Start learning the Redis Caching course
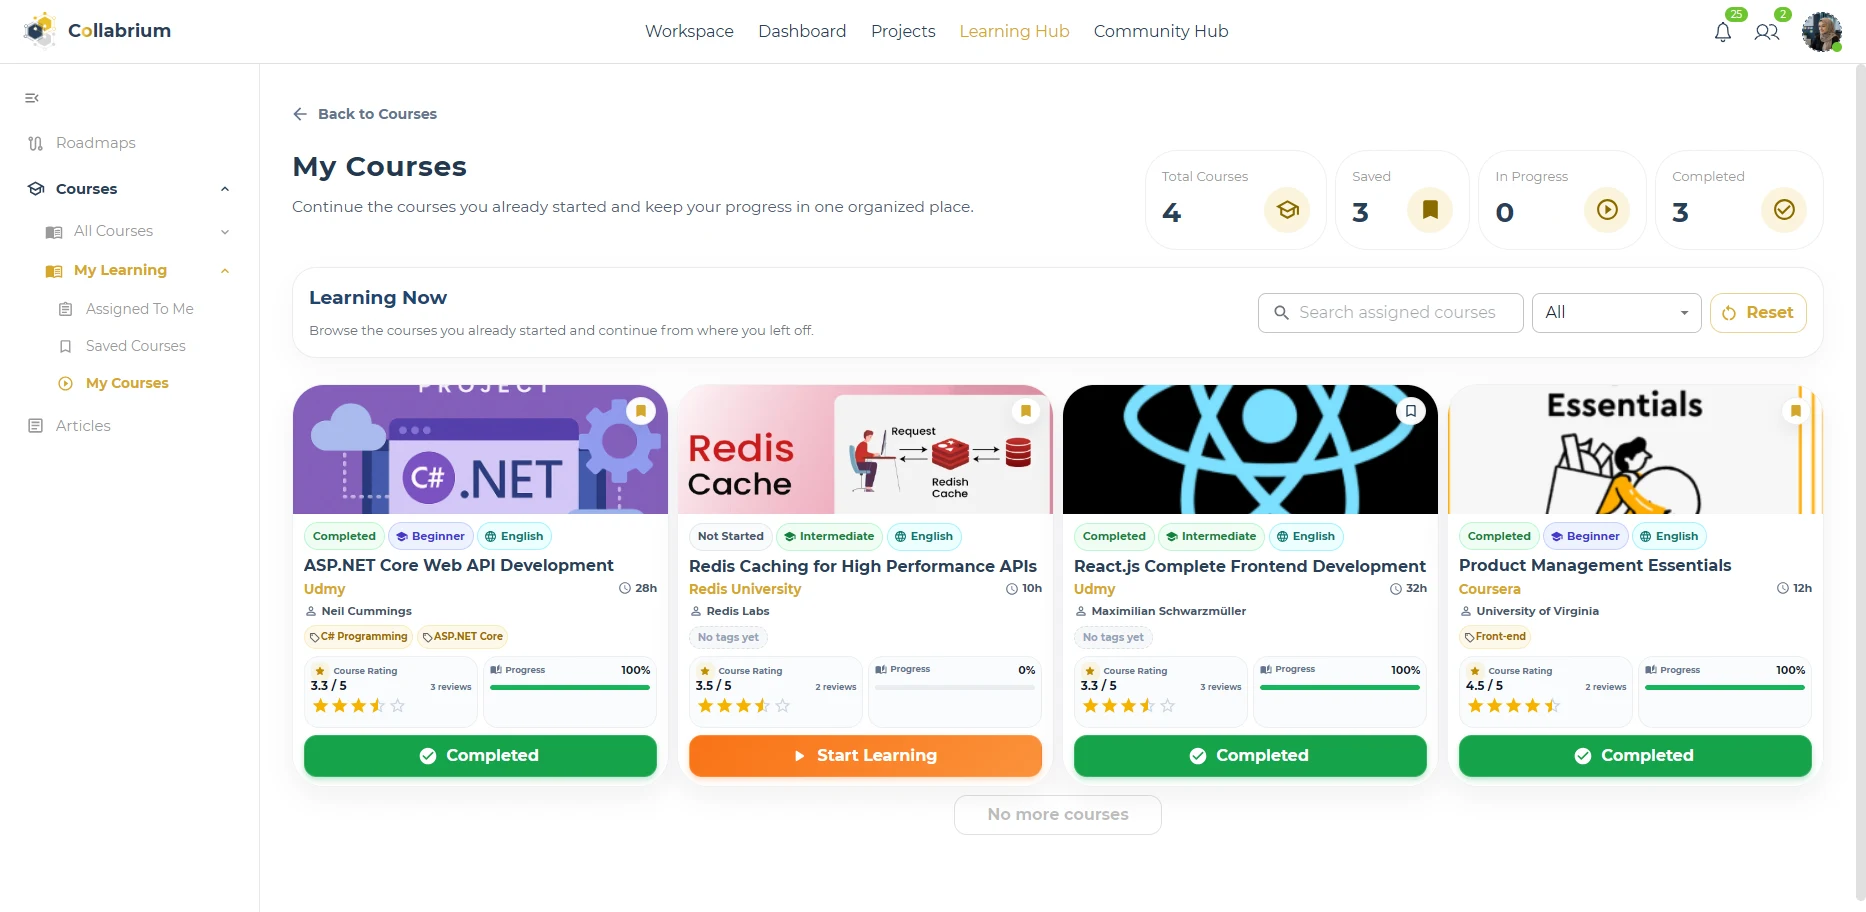The height and width of the screenshot is (912, 1866). pos(865,756)
